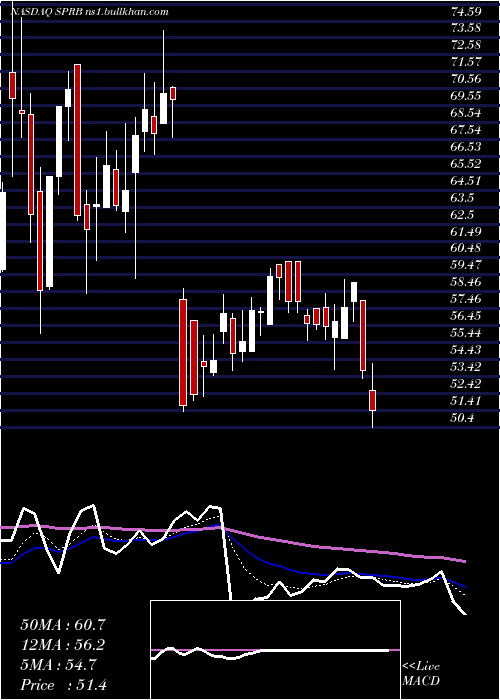Click the tall red gap-down candlestick body
This screenshot has height=700, width=500.
click(183, 352)
